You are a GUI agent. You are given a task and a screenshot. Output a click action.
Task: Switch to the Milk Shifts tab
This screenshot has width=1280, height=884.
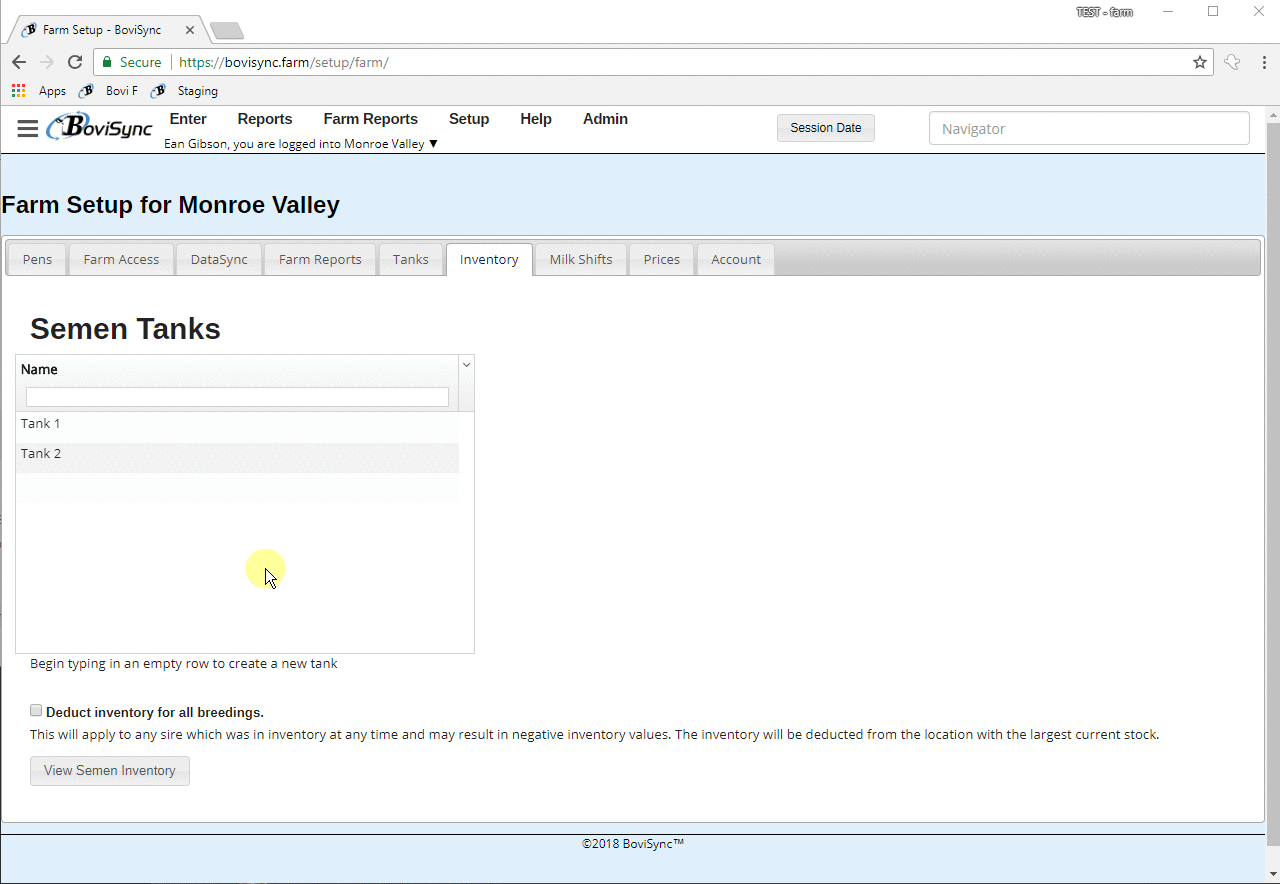[581, 259]
